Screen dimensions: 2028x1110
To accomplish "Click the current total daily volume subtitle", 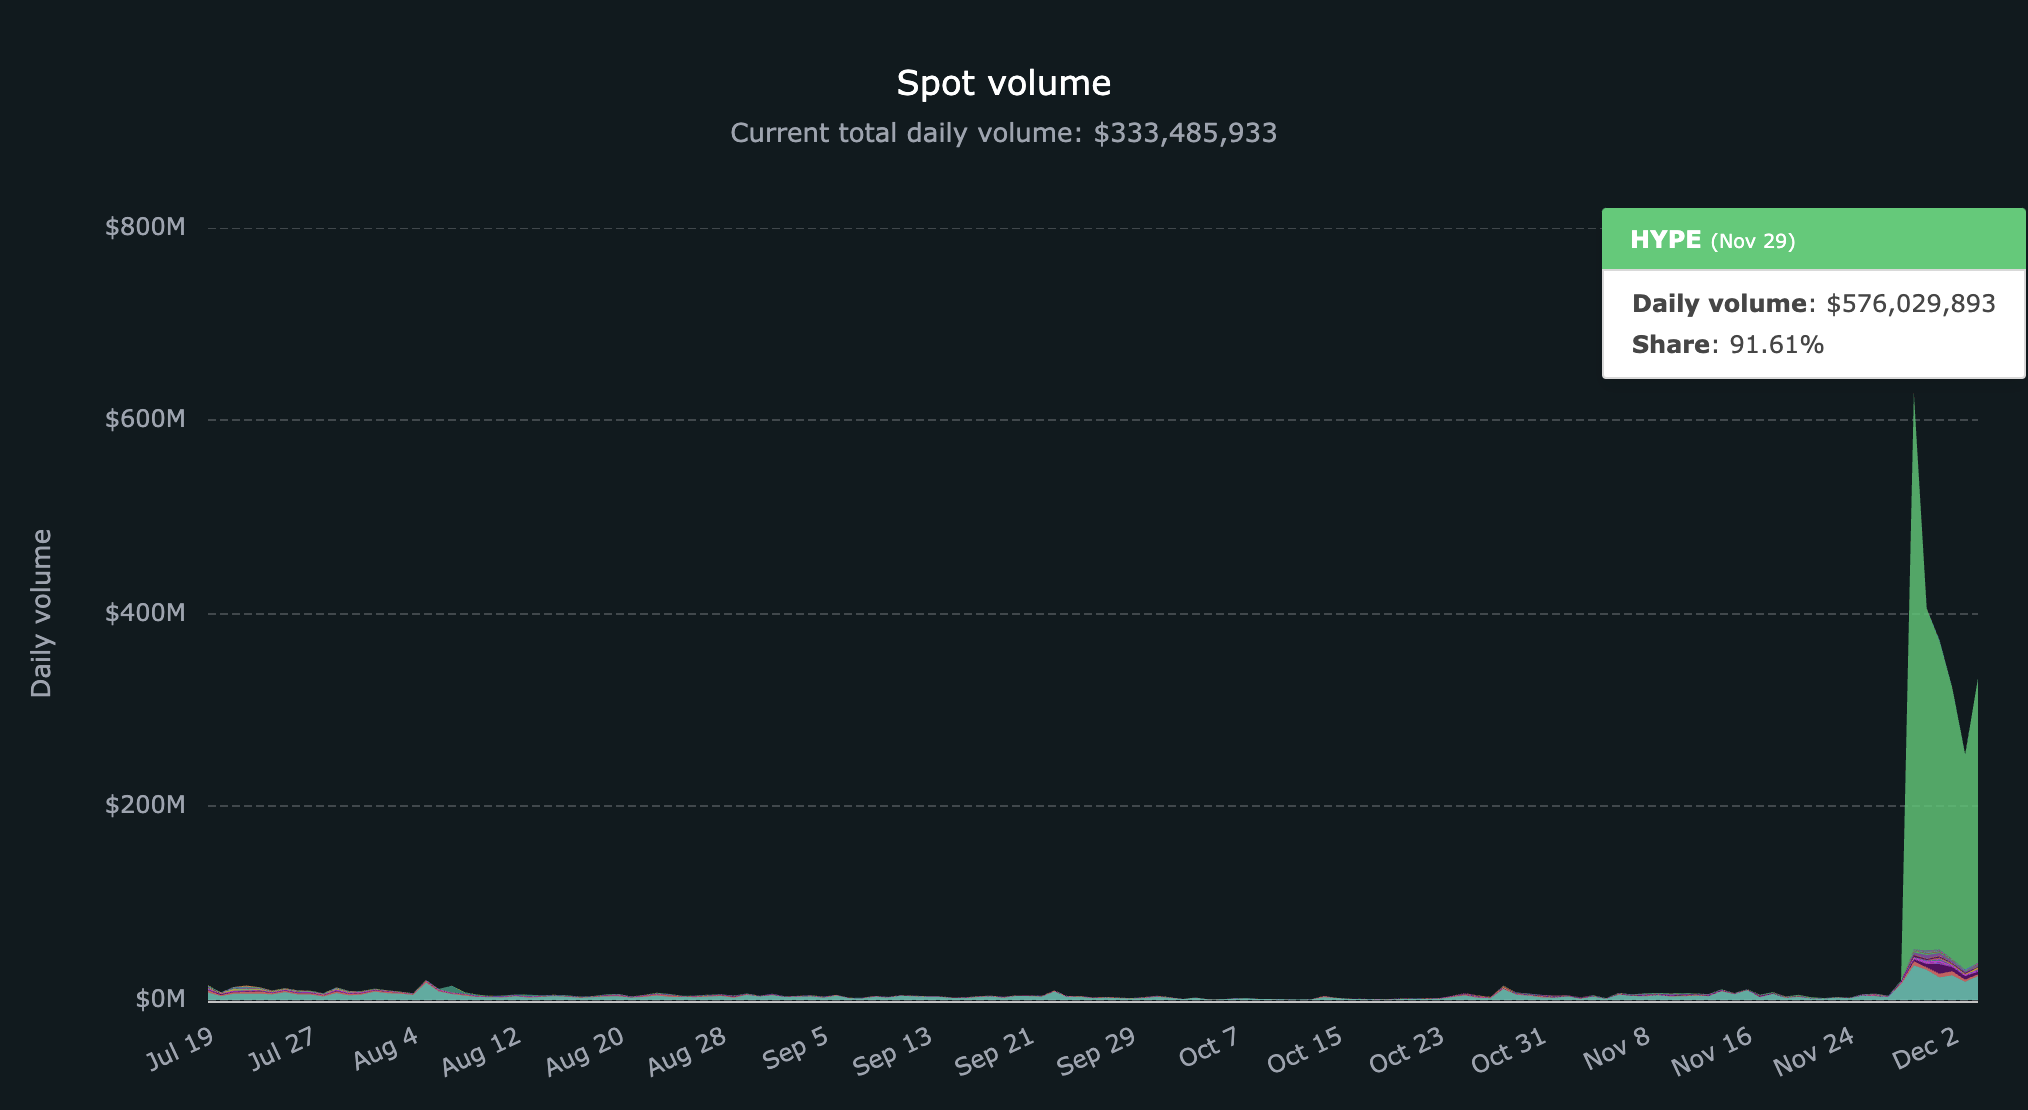I will coord(1003,133).
